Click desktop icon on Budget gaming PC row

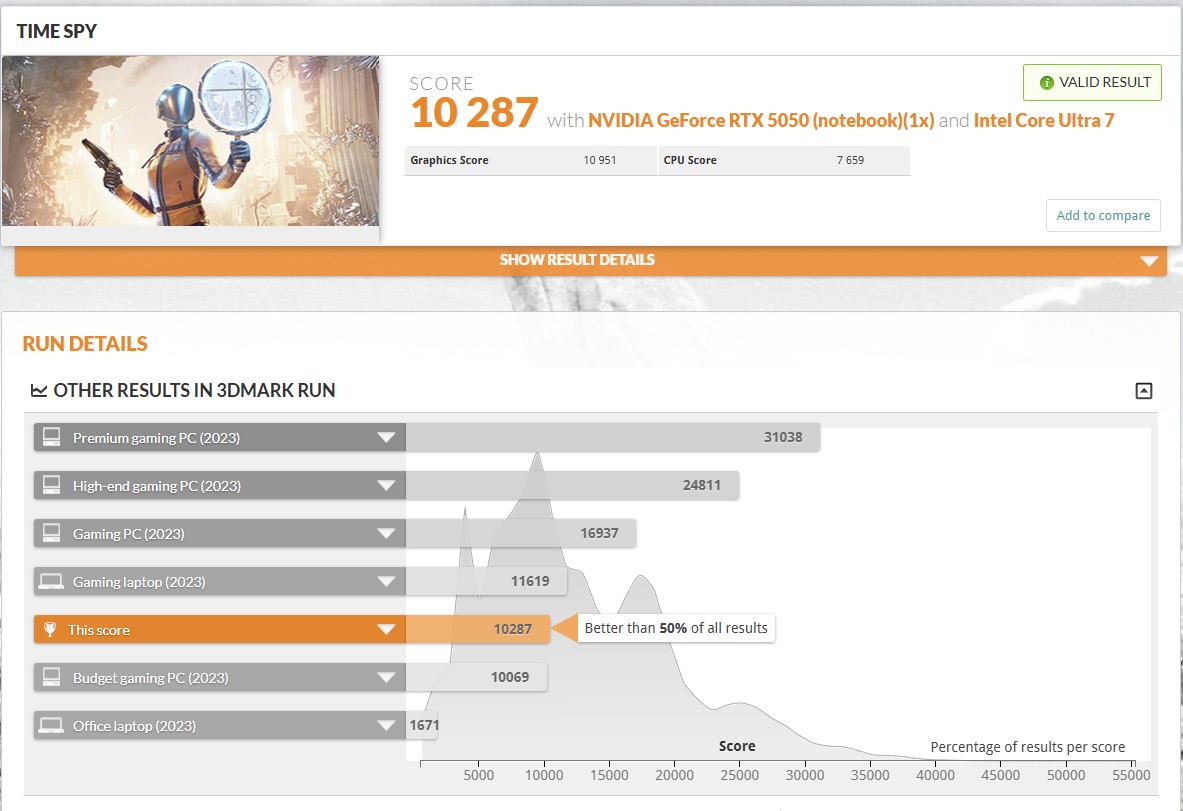51,677
